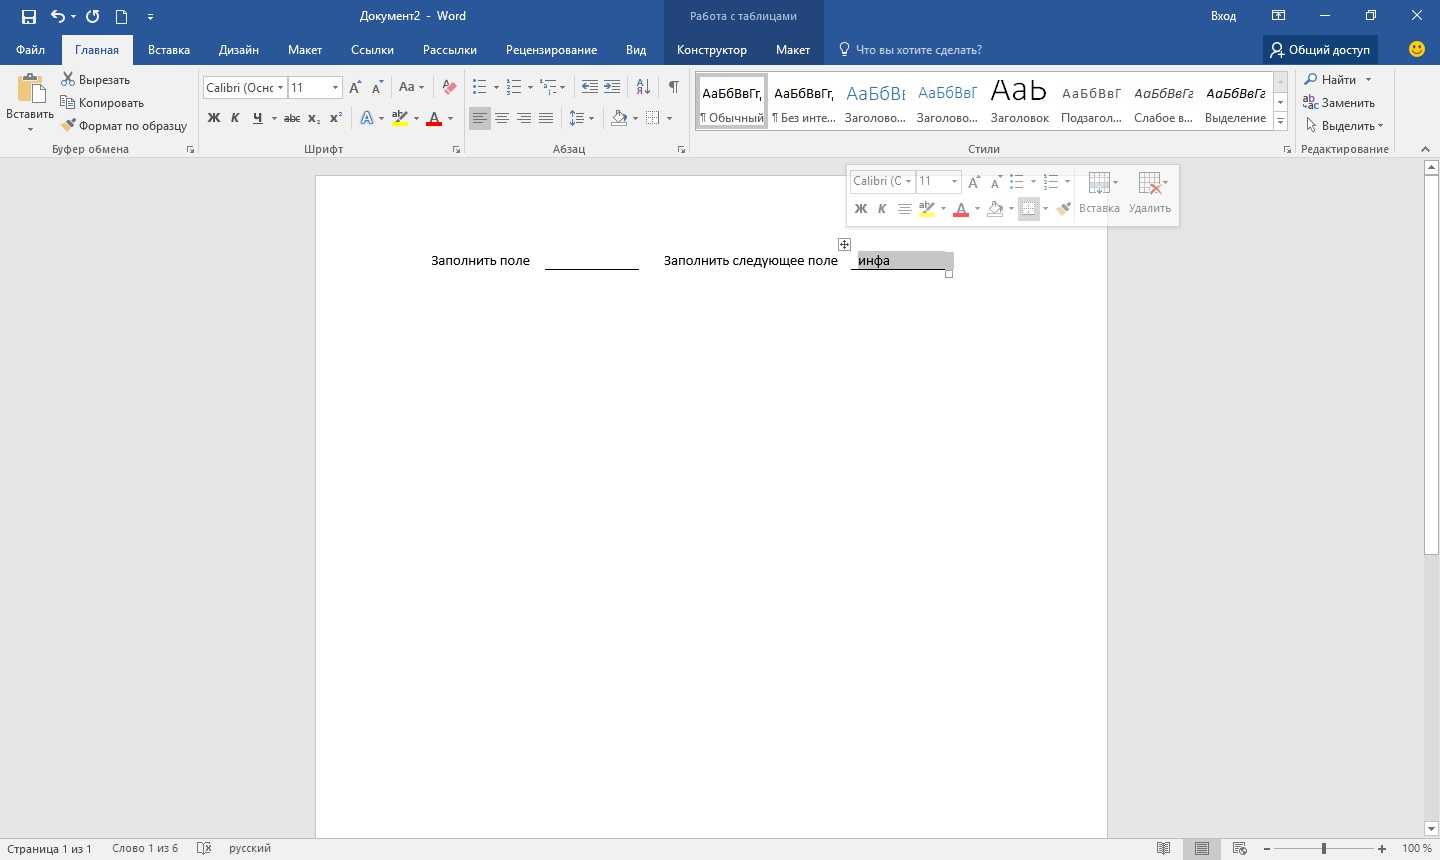The width and height of the screenshot is (1440, 860).
Task: Toggle show paragraph marks ¶
Action: coord(674,88)
